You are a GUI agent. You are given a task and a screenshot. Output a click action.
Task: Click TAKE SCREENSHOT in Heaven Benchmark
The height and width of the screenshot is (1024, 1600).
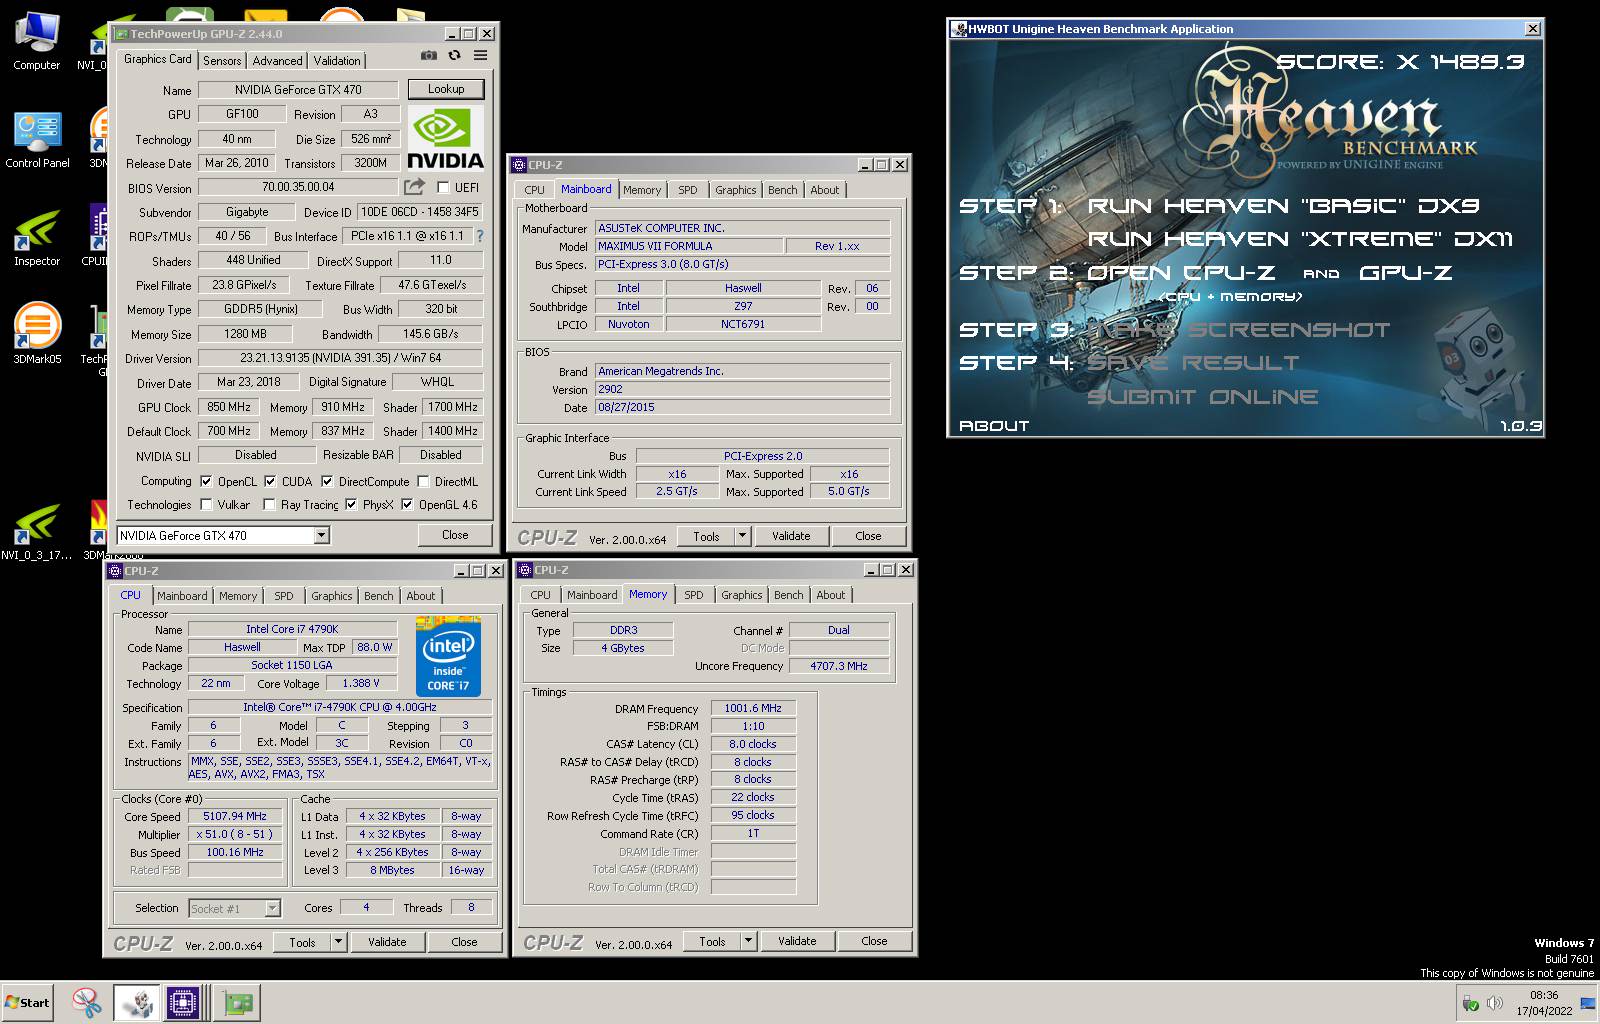coord(1238,330)
